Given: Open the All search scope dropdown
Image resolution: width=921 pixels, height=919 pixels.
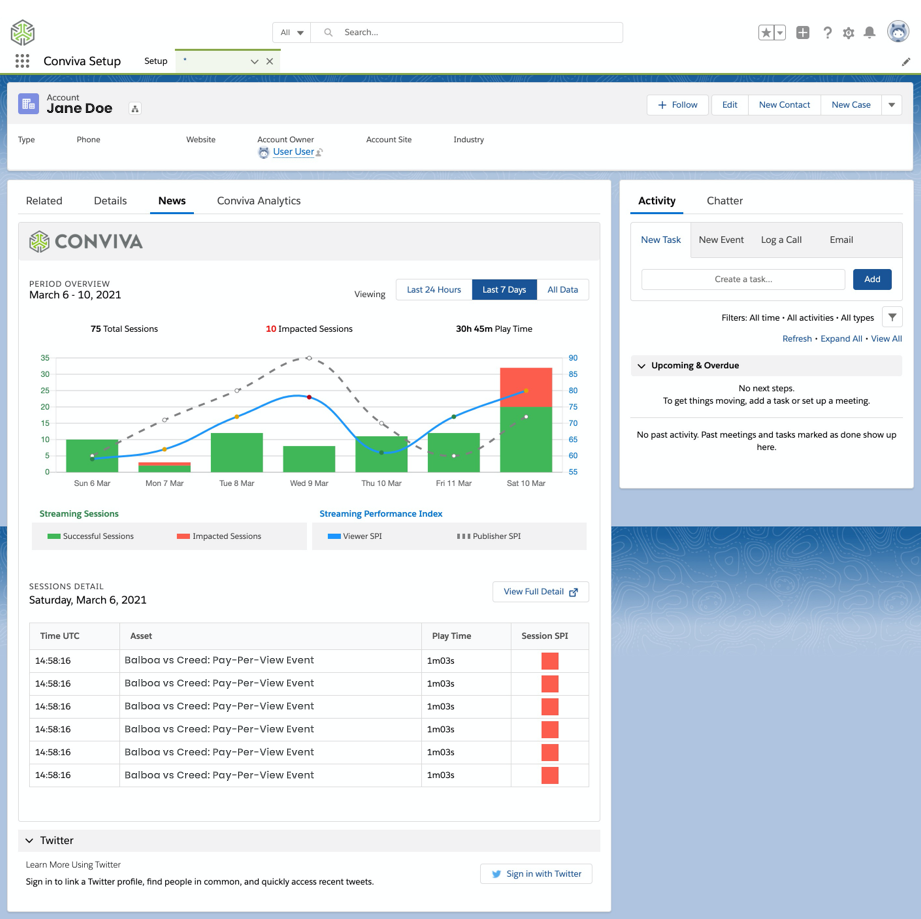Looking at the screenshot, I should pyautogui.click(x=291, y=32).
